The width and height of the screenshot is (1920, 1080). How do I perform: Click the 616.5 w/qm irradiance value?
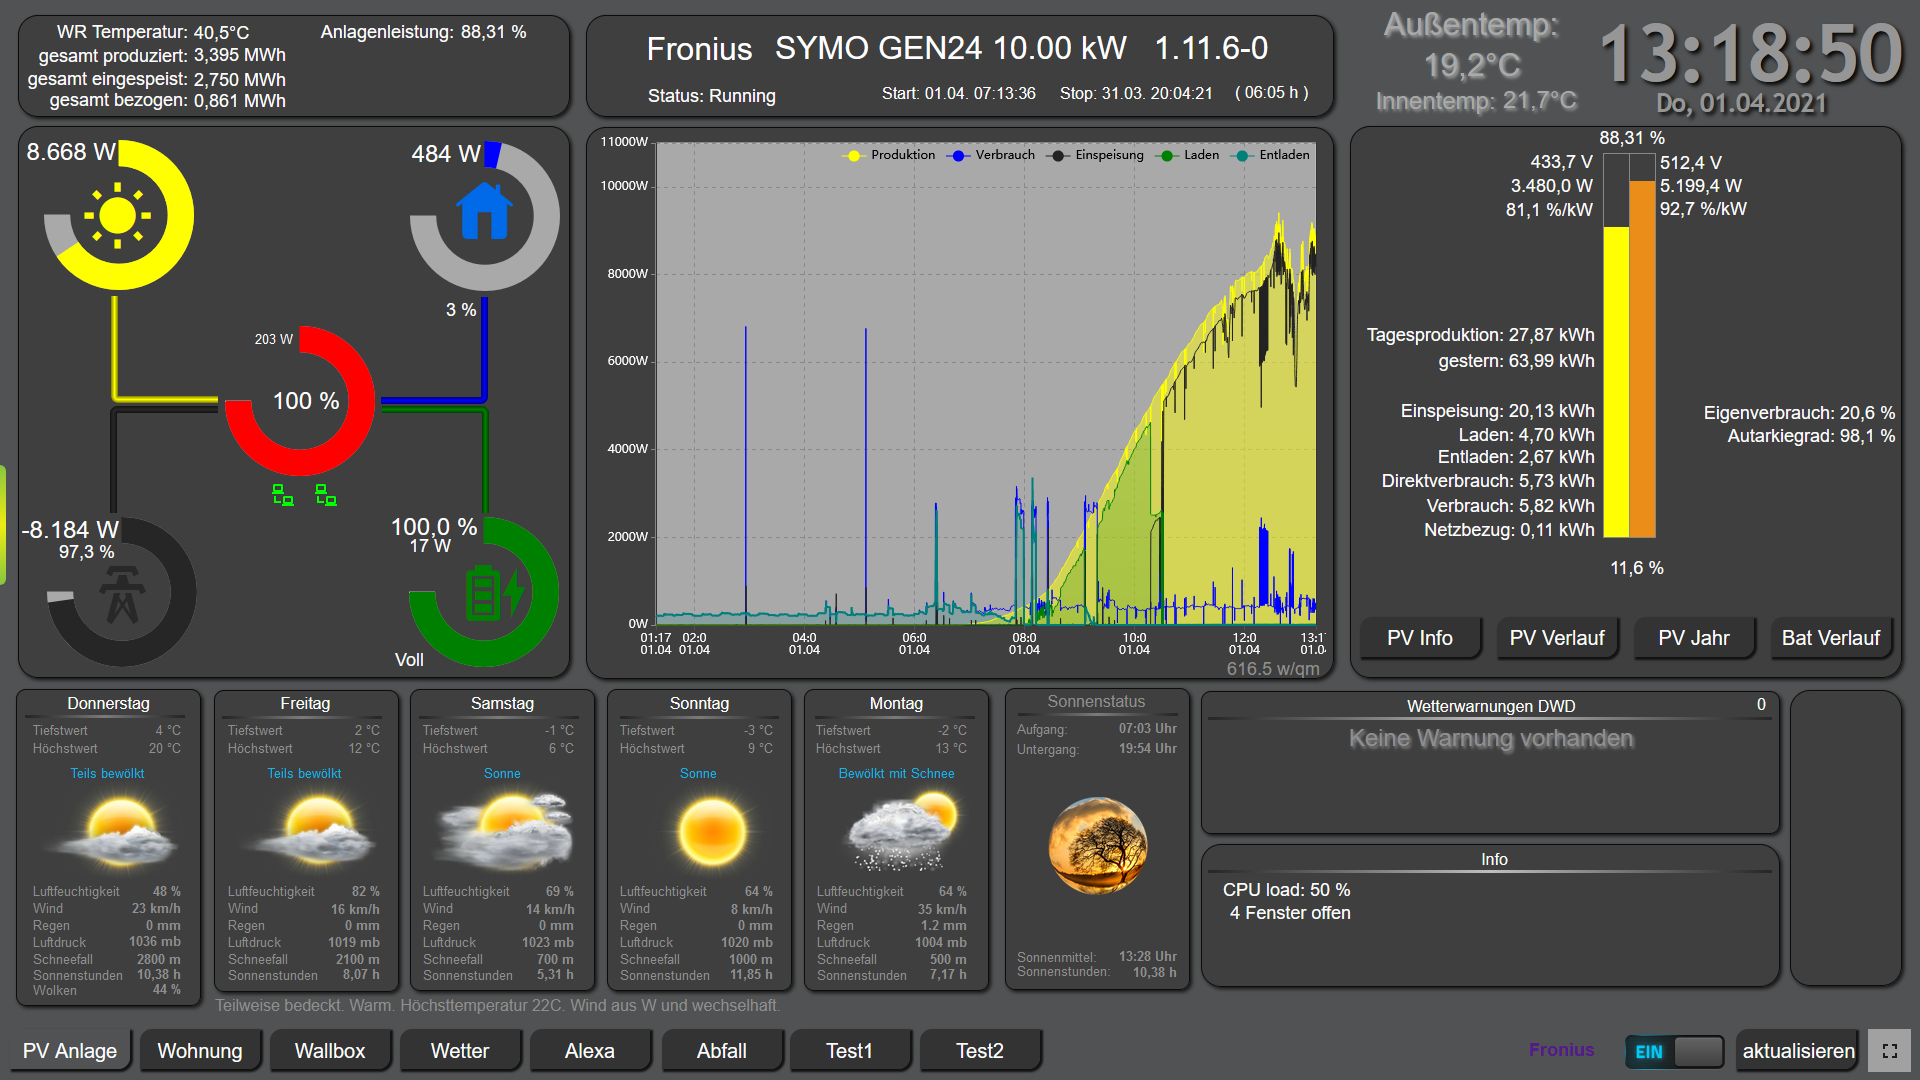coord(1272,669)
